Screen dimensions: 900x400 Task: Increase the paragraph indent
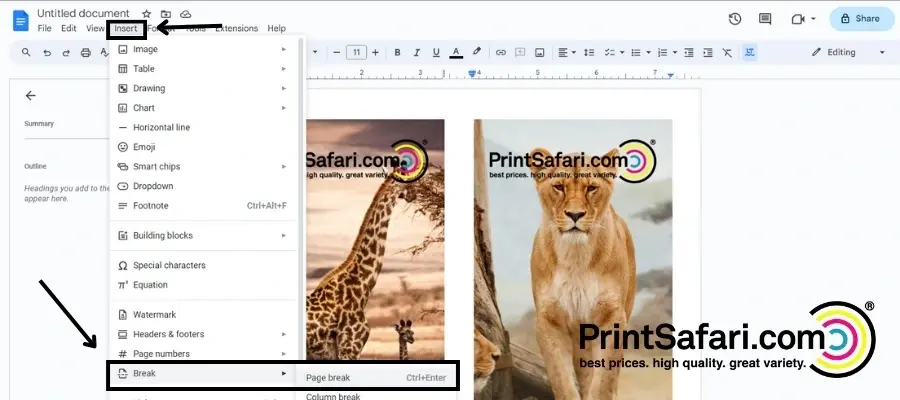(708, 52)
